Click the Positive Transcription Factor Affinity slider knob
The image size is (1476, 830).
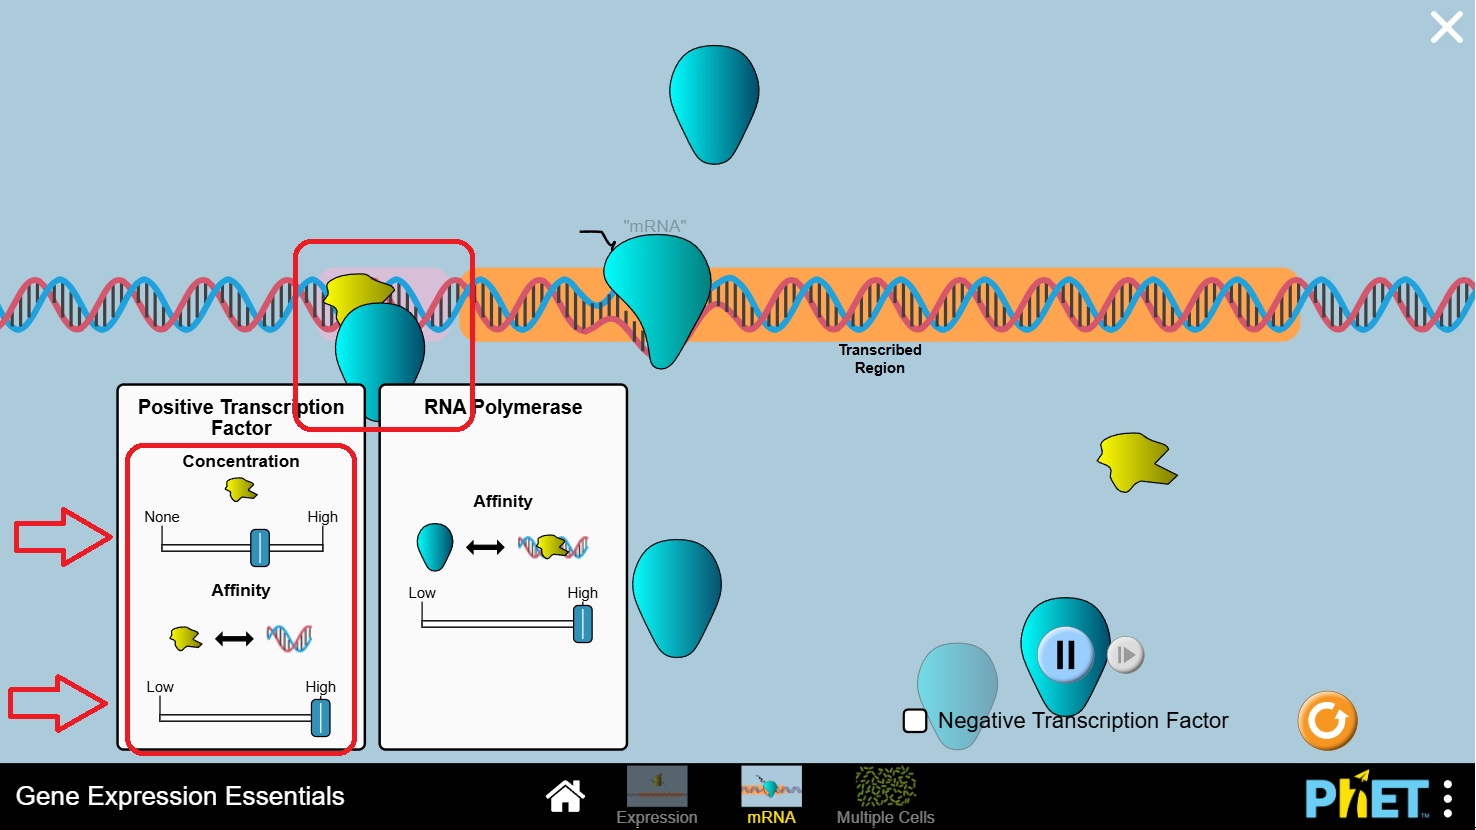point(320,718)
